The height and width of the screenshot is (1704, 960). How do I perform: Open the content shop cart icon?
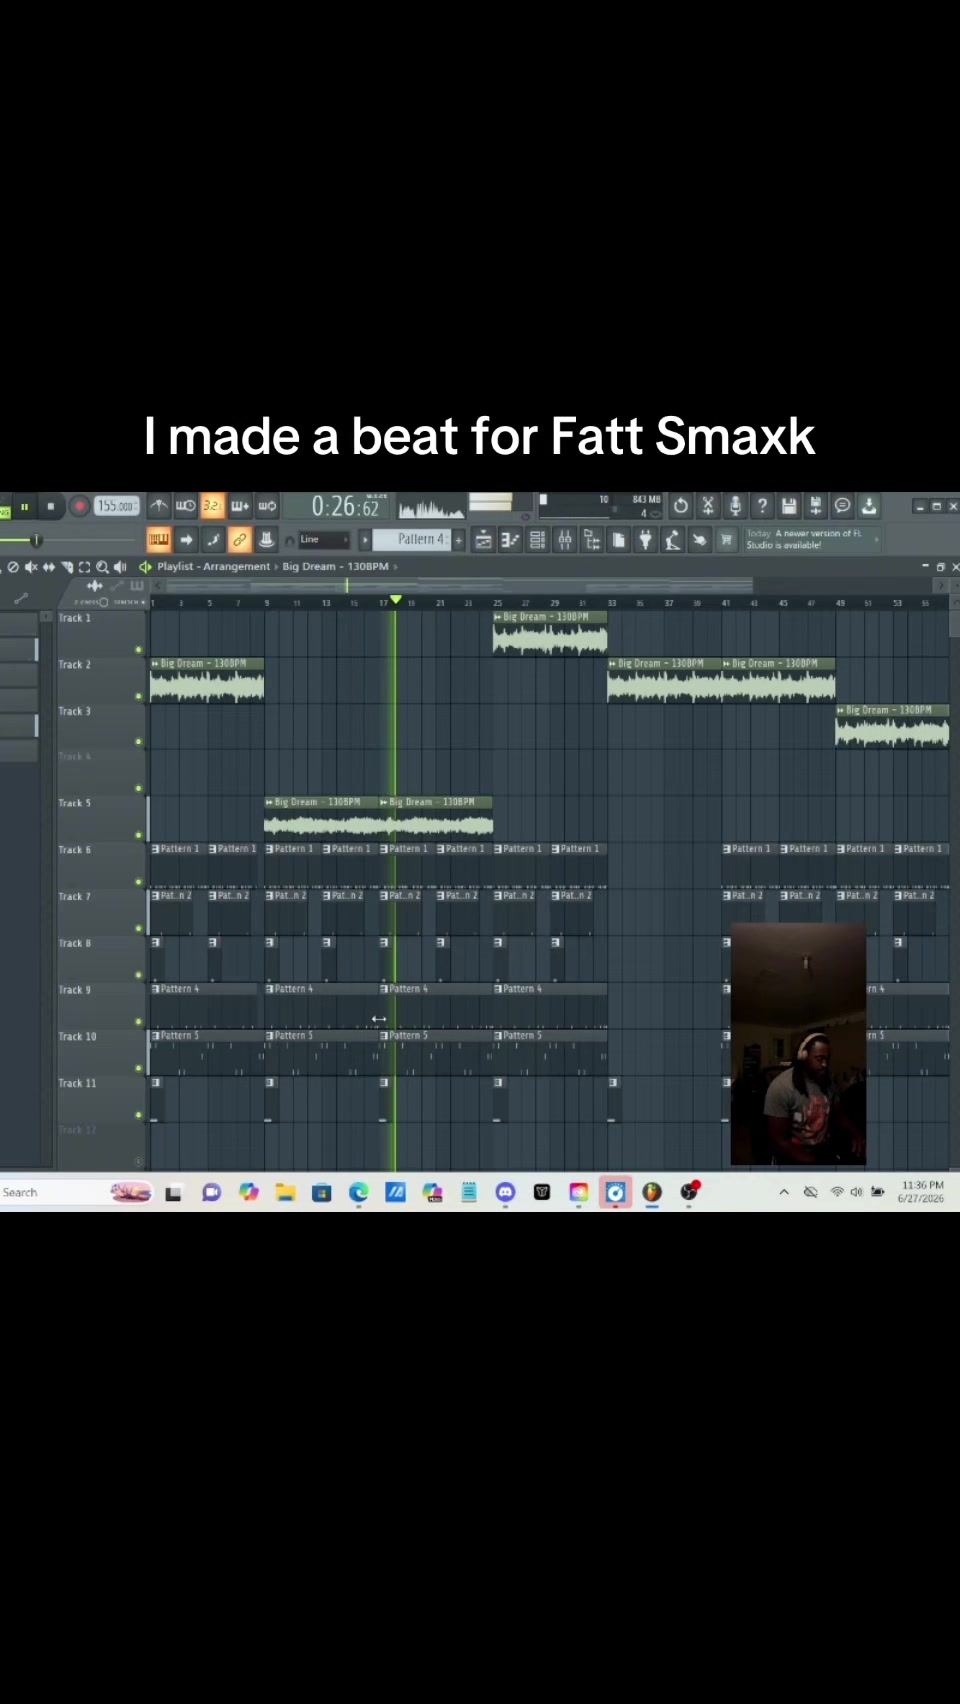(726, 540)
